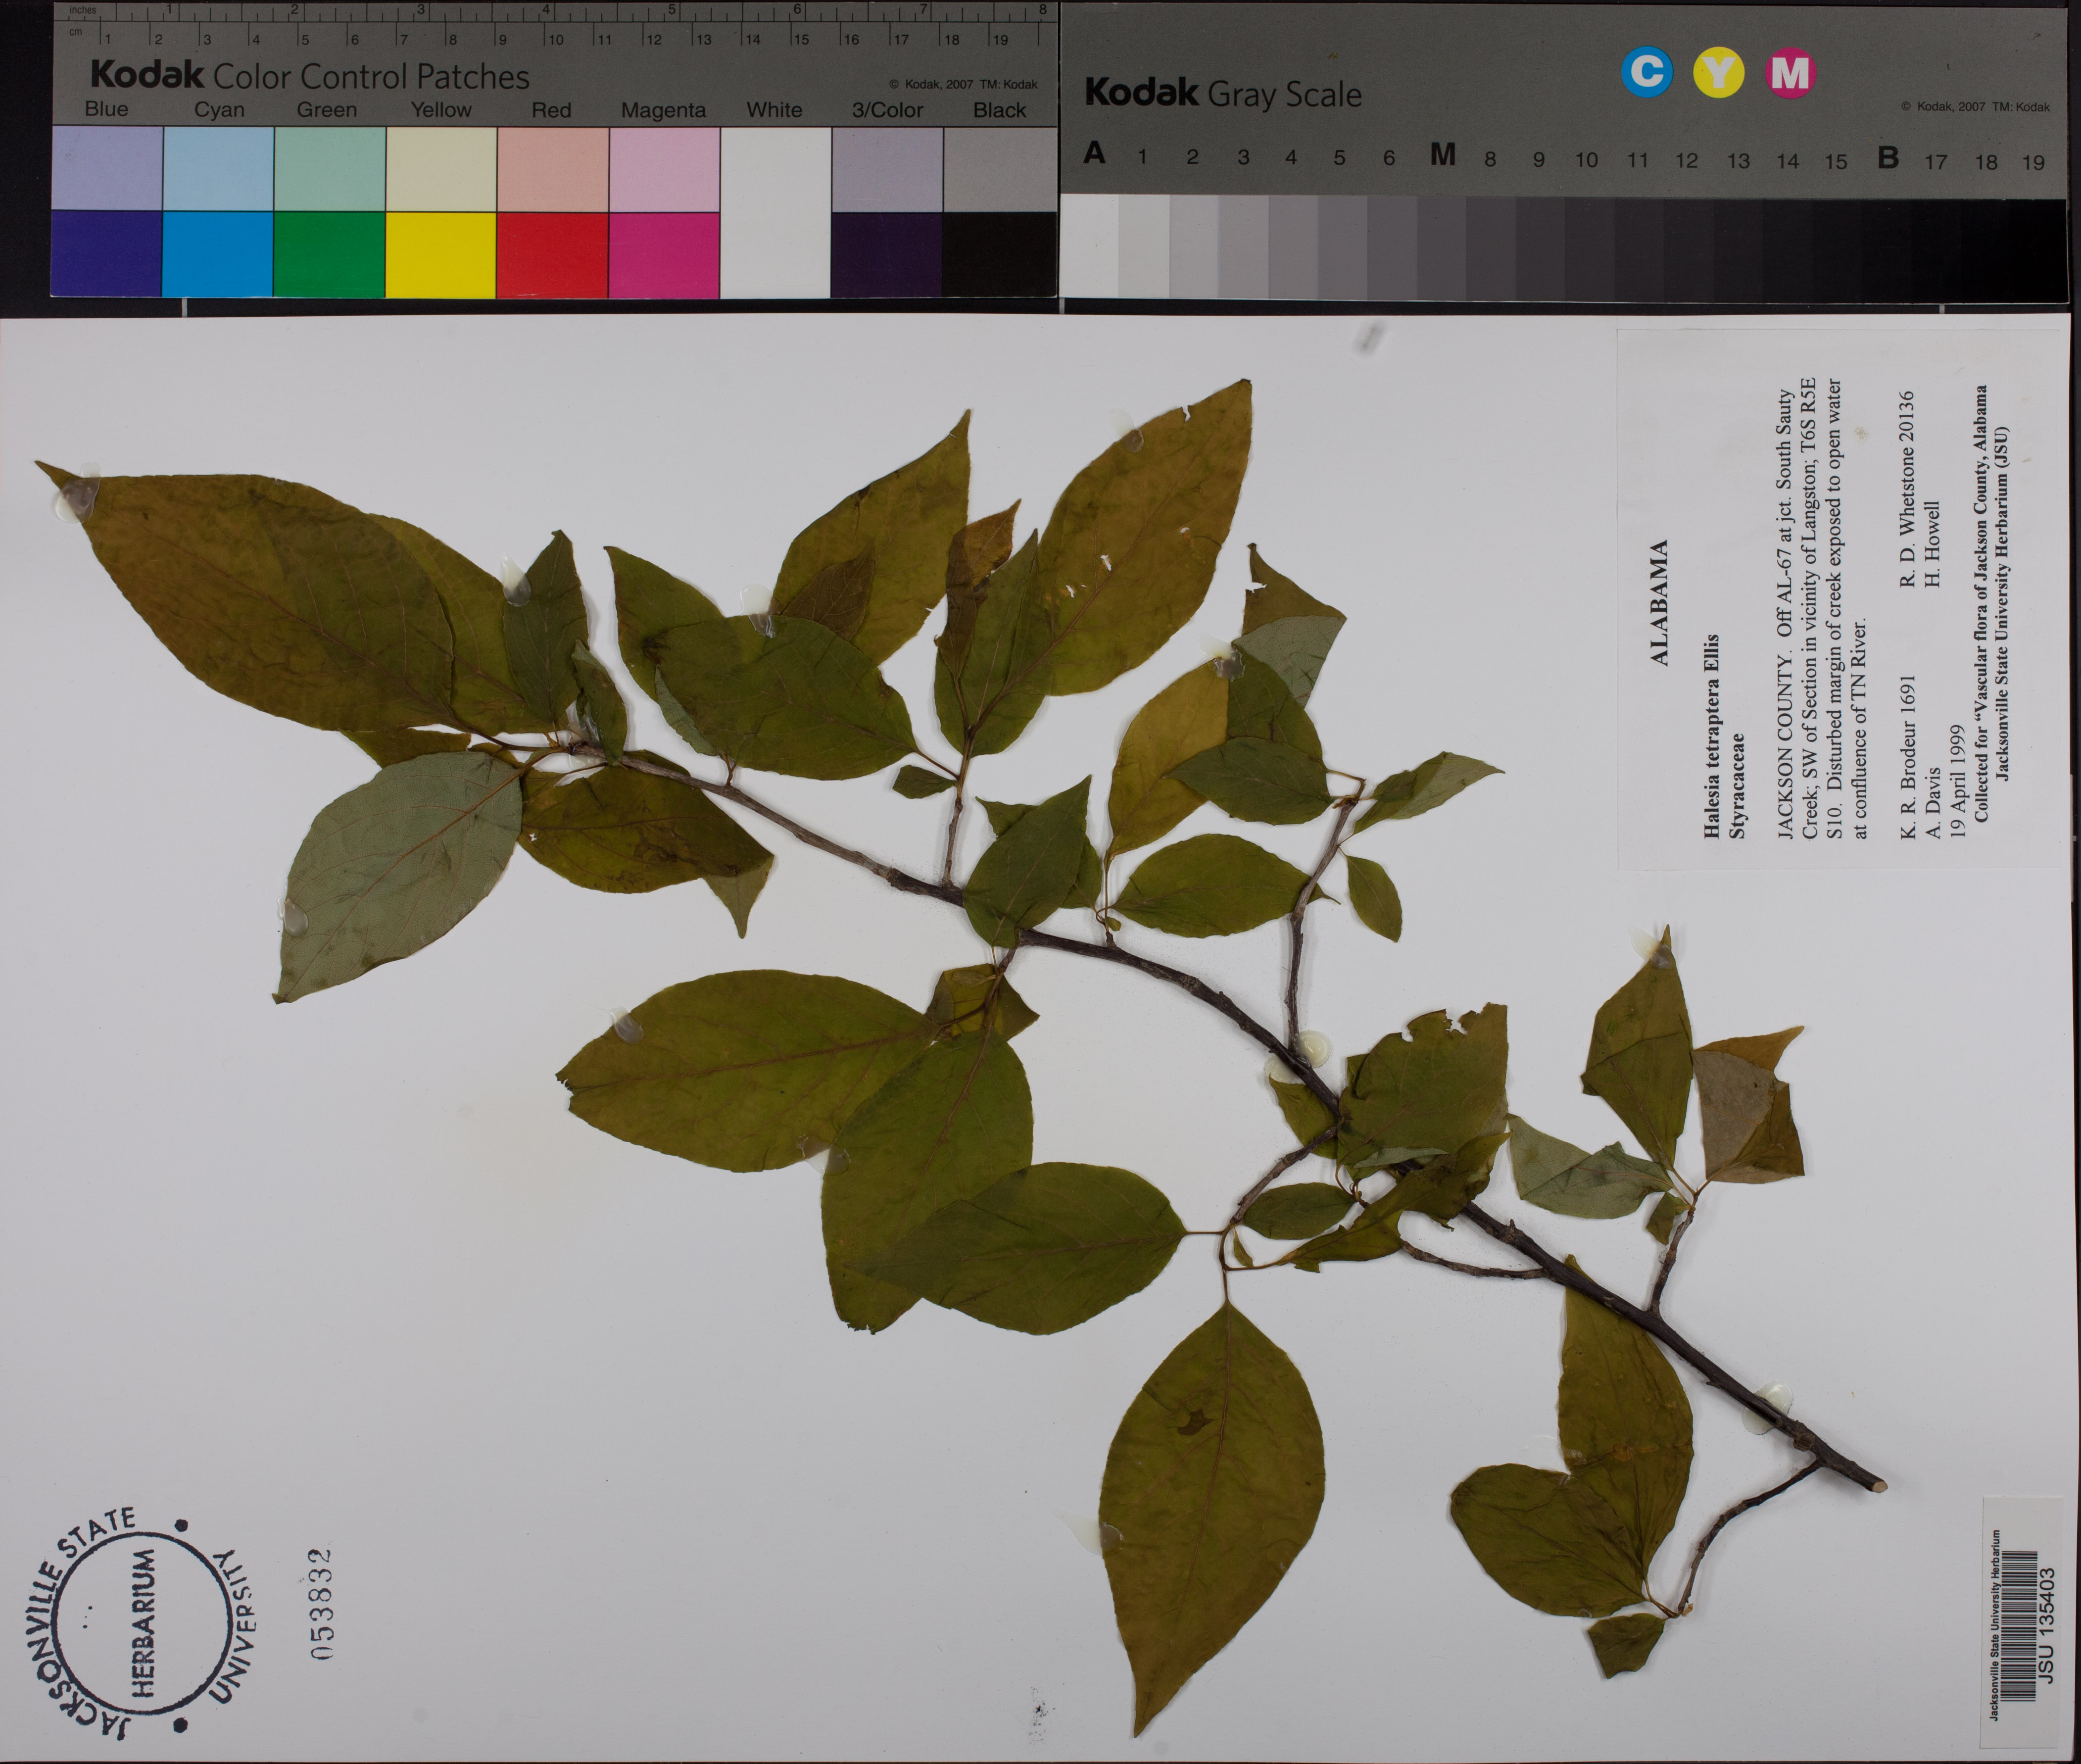This screenshot has width=2081, height=1764.
Task: Select the dark purple 3/Color patch
Action: coord(886,254)
